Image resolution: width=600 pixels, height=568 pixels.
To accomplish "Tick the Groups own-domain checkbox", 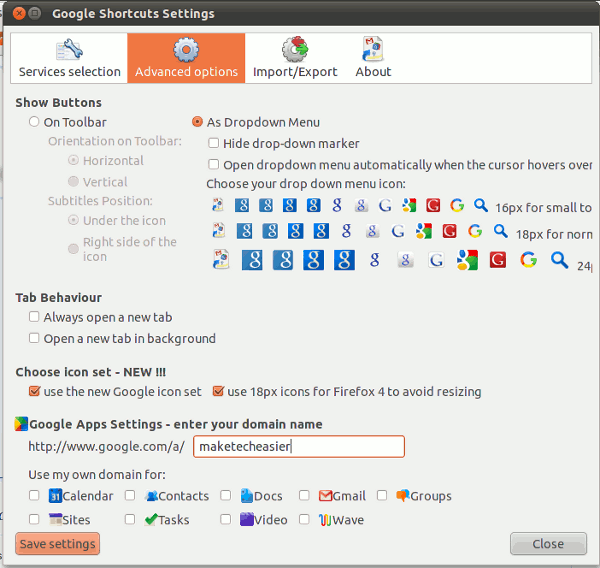I will [x=382, y=495].
